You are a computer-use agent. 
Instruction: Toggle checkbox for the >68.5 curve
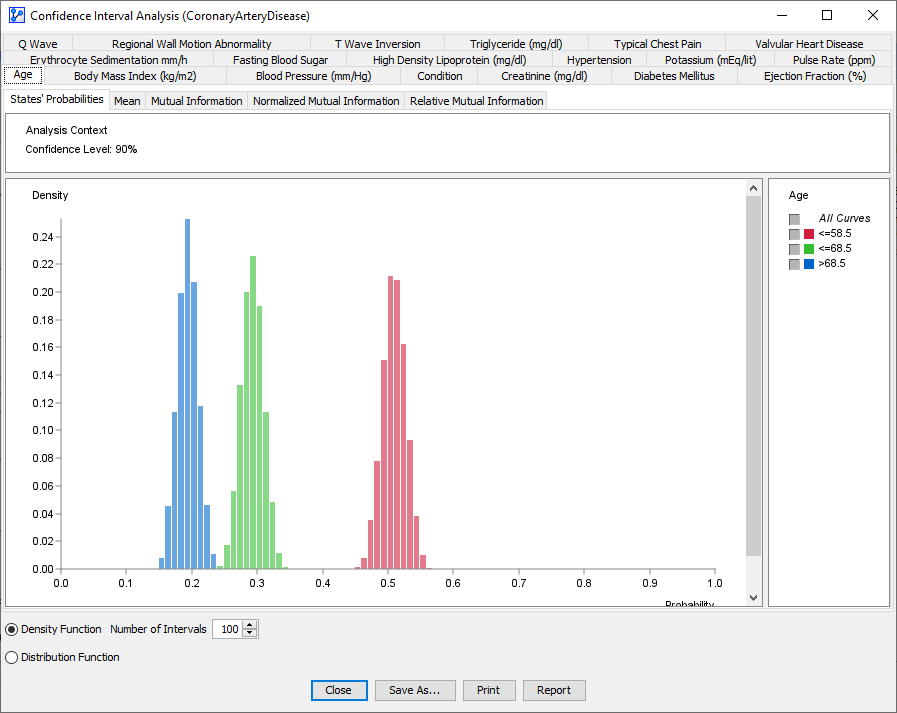coord(794,264)
